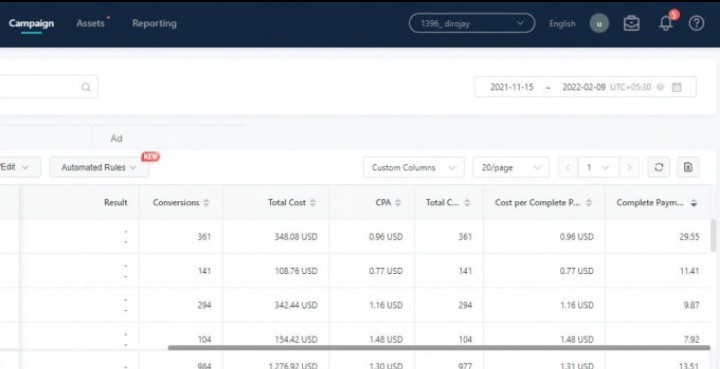The height and width of the screenshot is (369, 720).
Task: Go to the Reporting tab
Action: tap(154, 23)
